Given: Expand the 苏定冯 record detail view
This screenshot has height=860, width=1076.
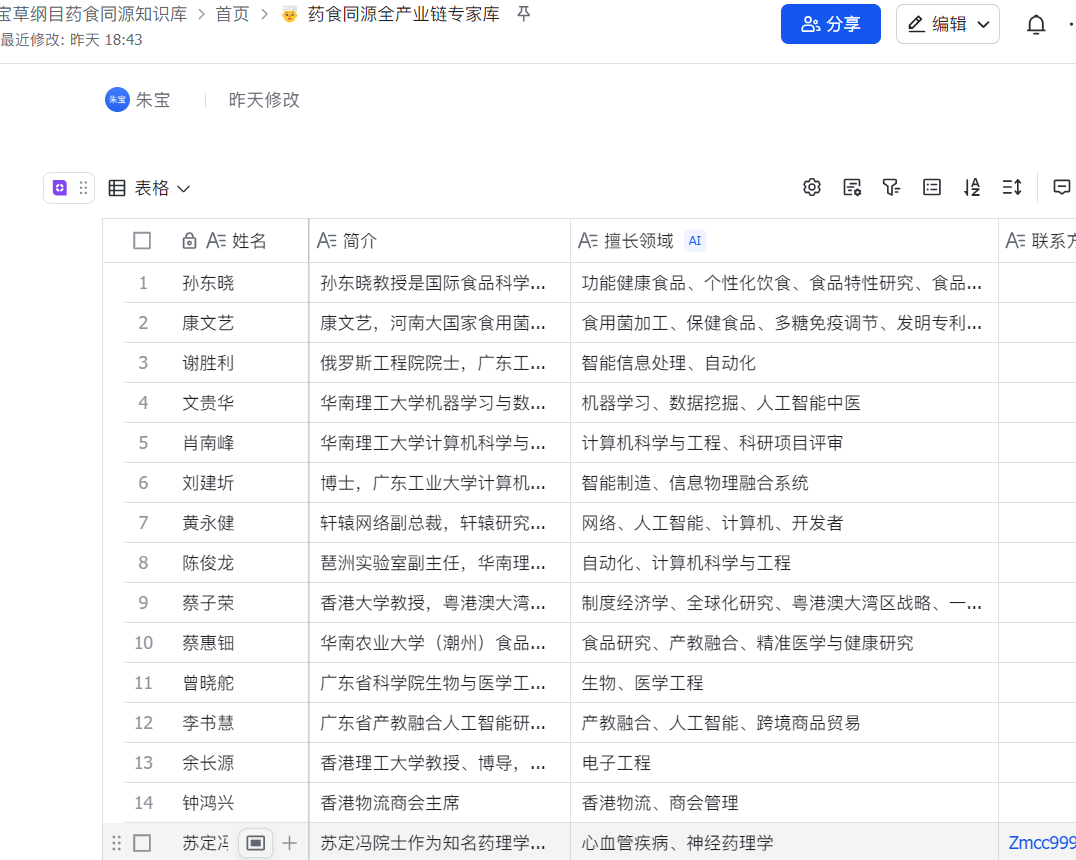Looking at the screenshot, I should tap(255, 843).
